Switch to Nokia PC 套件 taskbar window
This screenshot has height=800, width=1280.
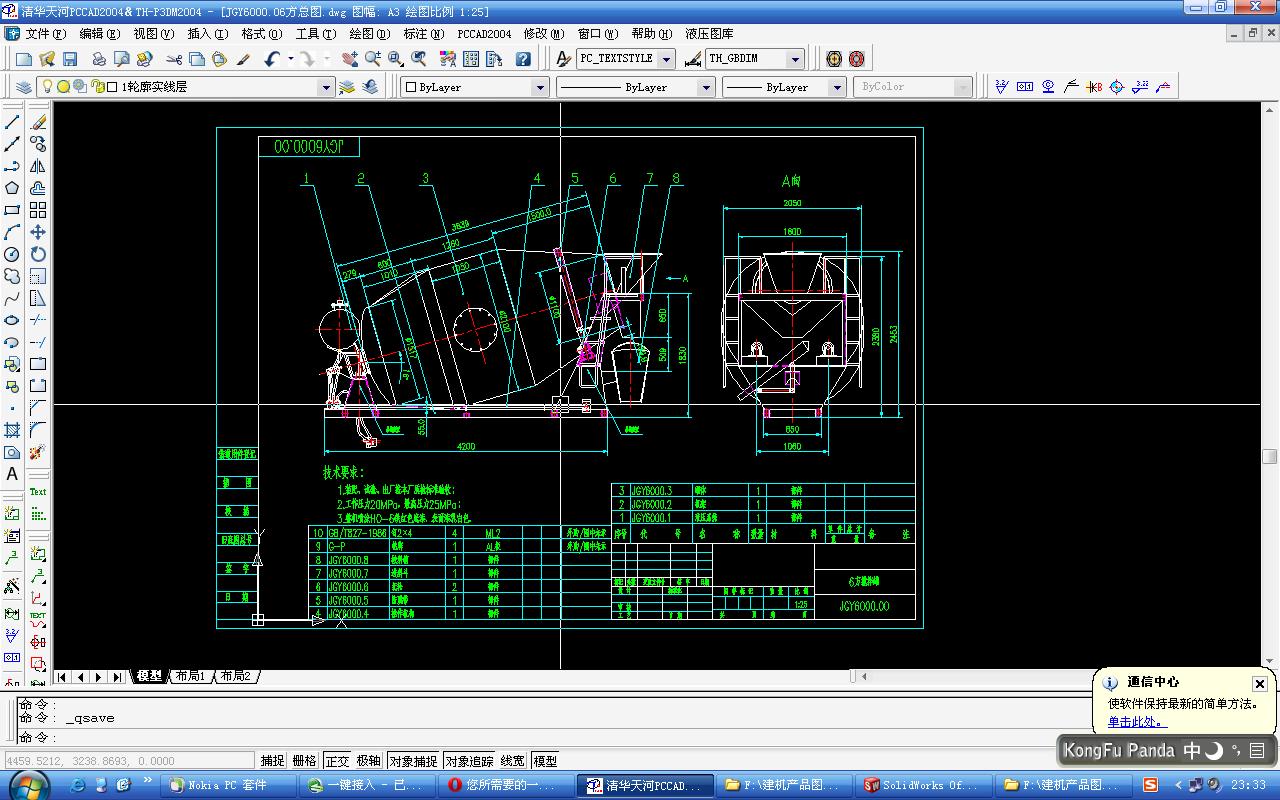coord(227,785)
